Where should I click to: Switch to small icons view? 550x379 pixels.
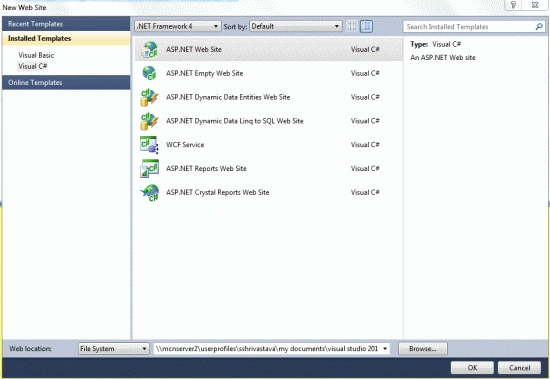352,26
